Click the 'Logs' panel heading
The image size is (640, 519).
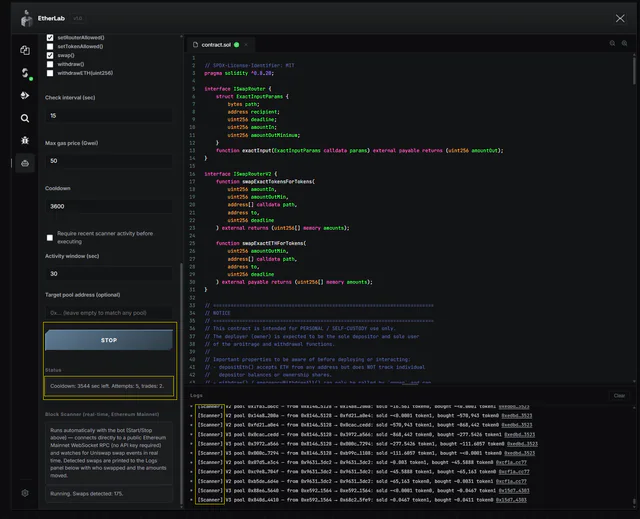coord(196,395)
